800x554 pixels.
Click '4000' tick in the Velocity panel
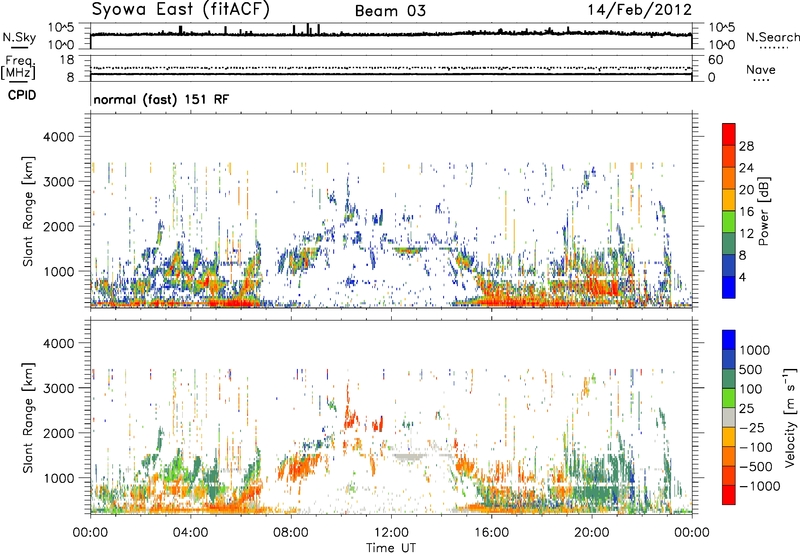click(x=59, y=343)
